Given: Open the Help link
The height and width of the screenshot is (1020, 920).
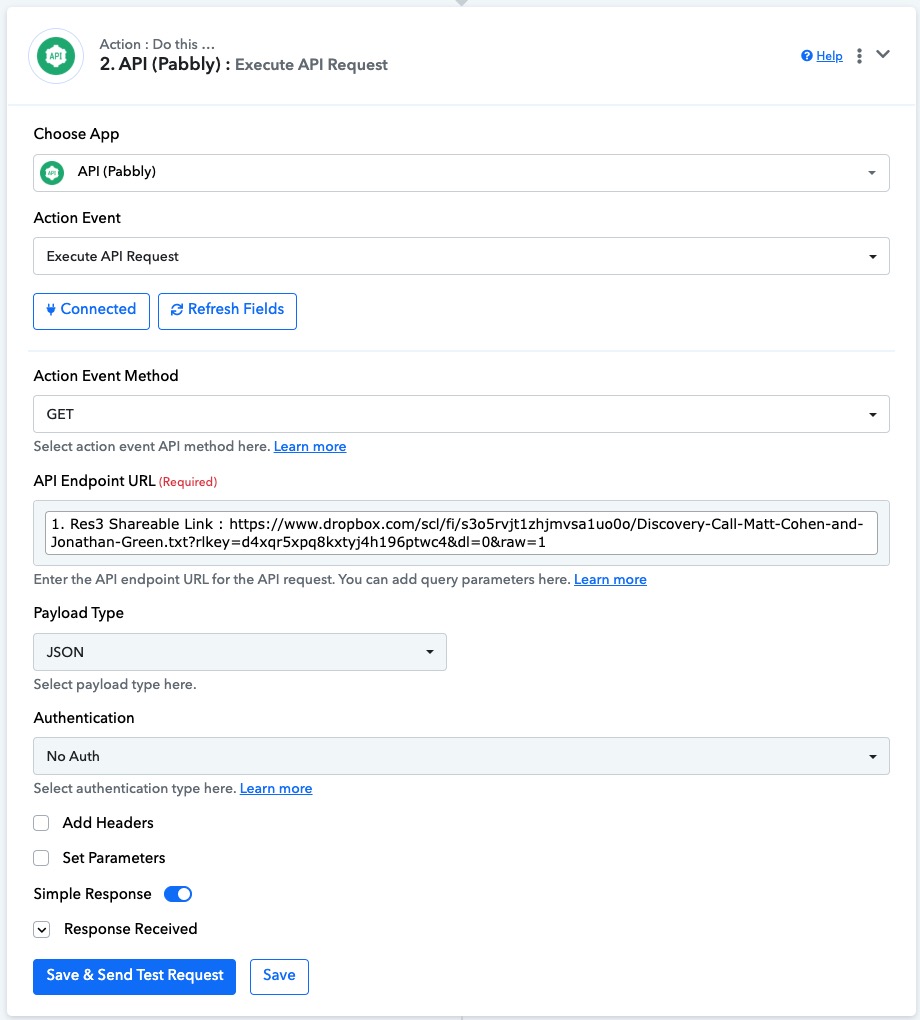Looking at the screenshot, I should coord(830,56).
